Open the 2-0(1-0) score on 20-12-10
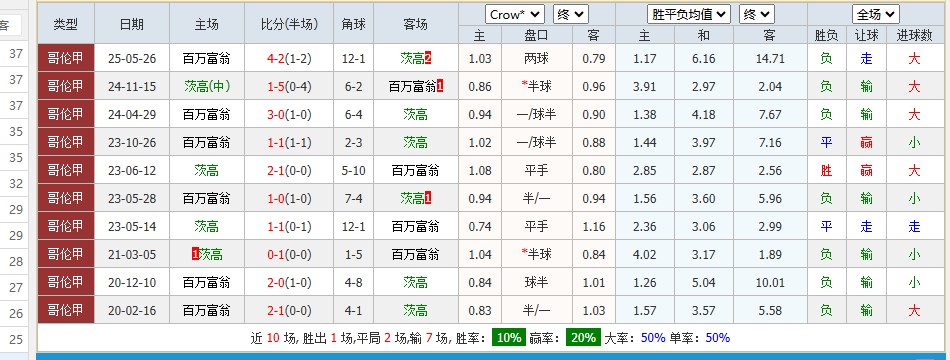950x360 pixels. (289, 282)
